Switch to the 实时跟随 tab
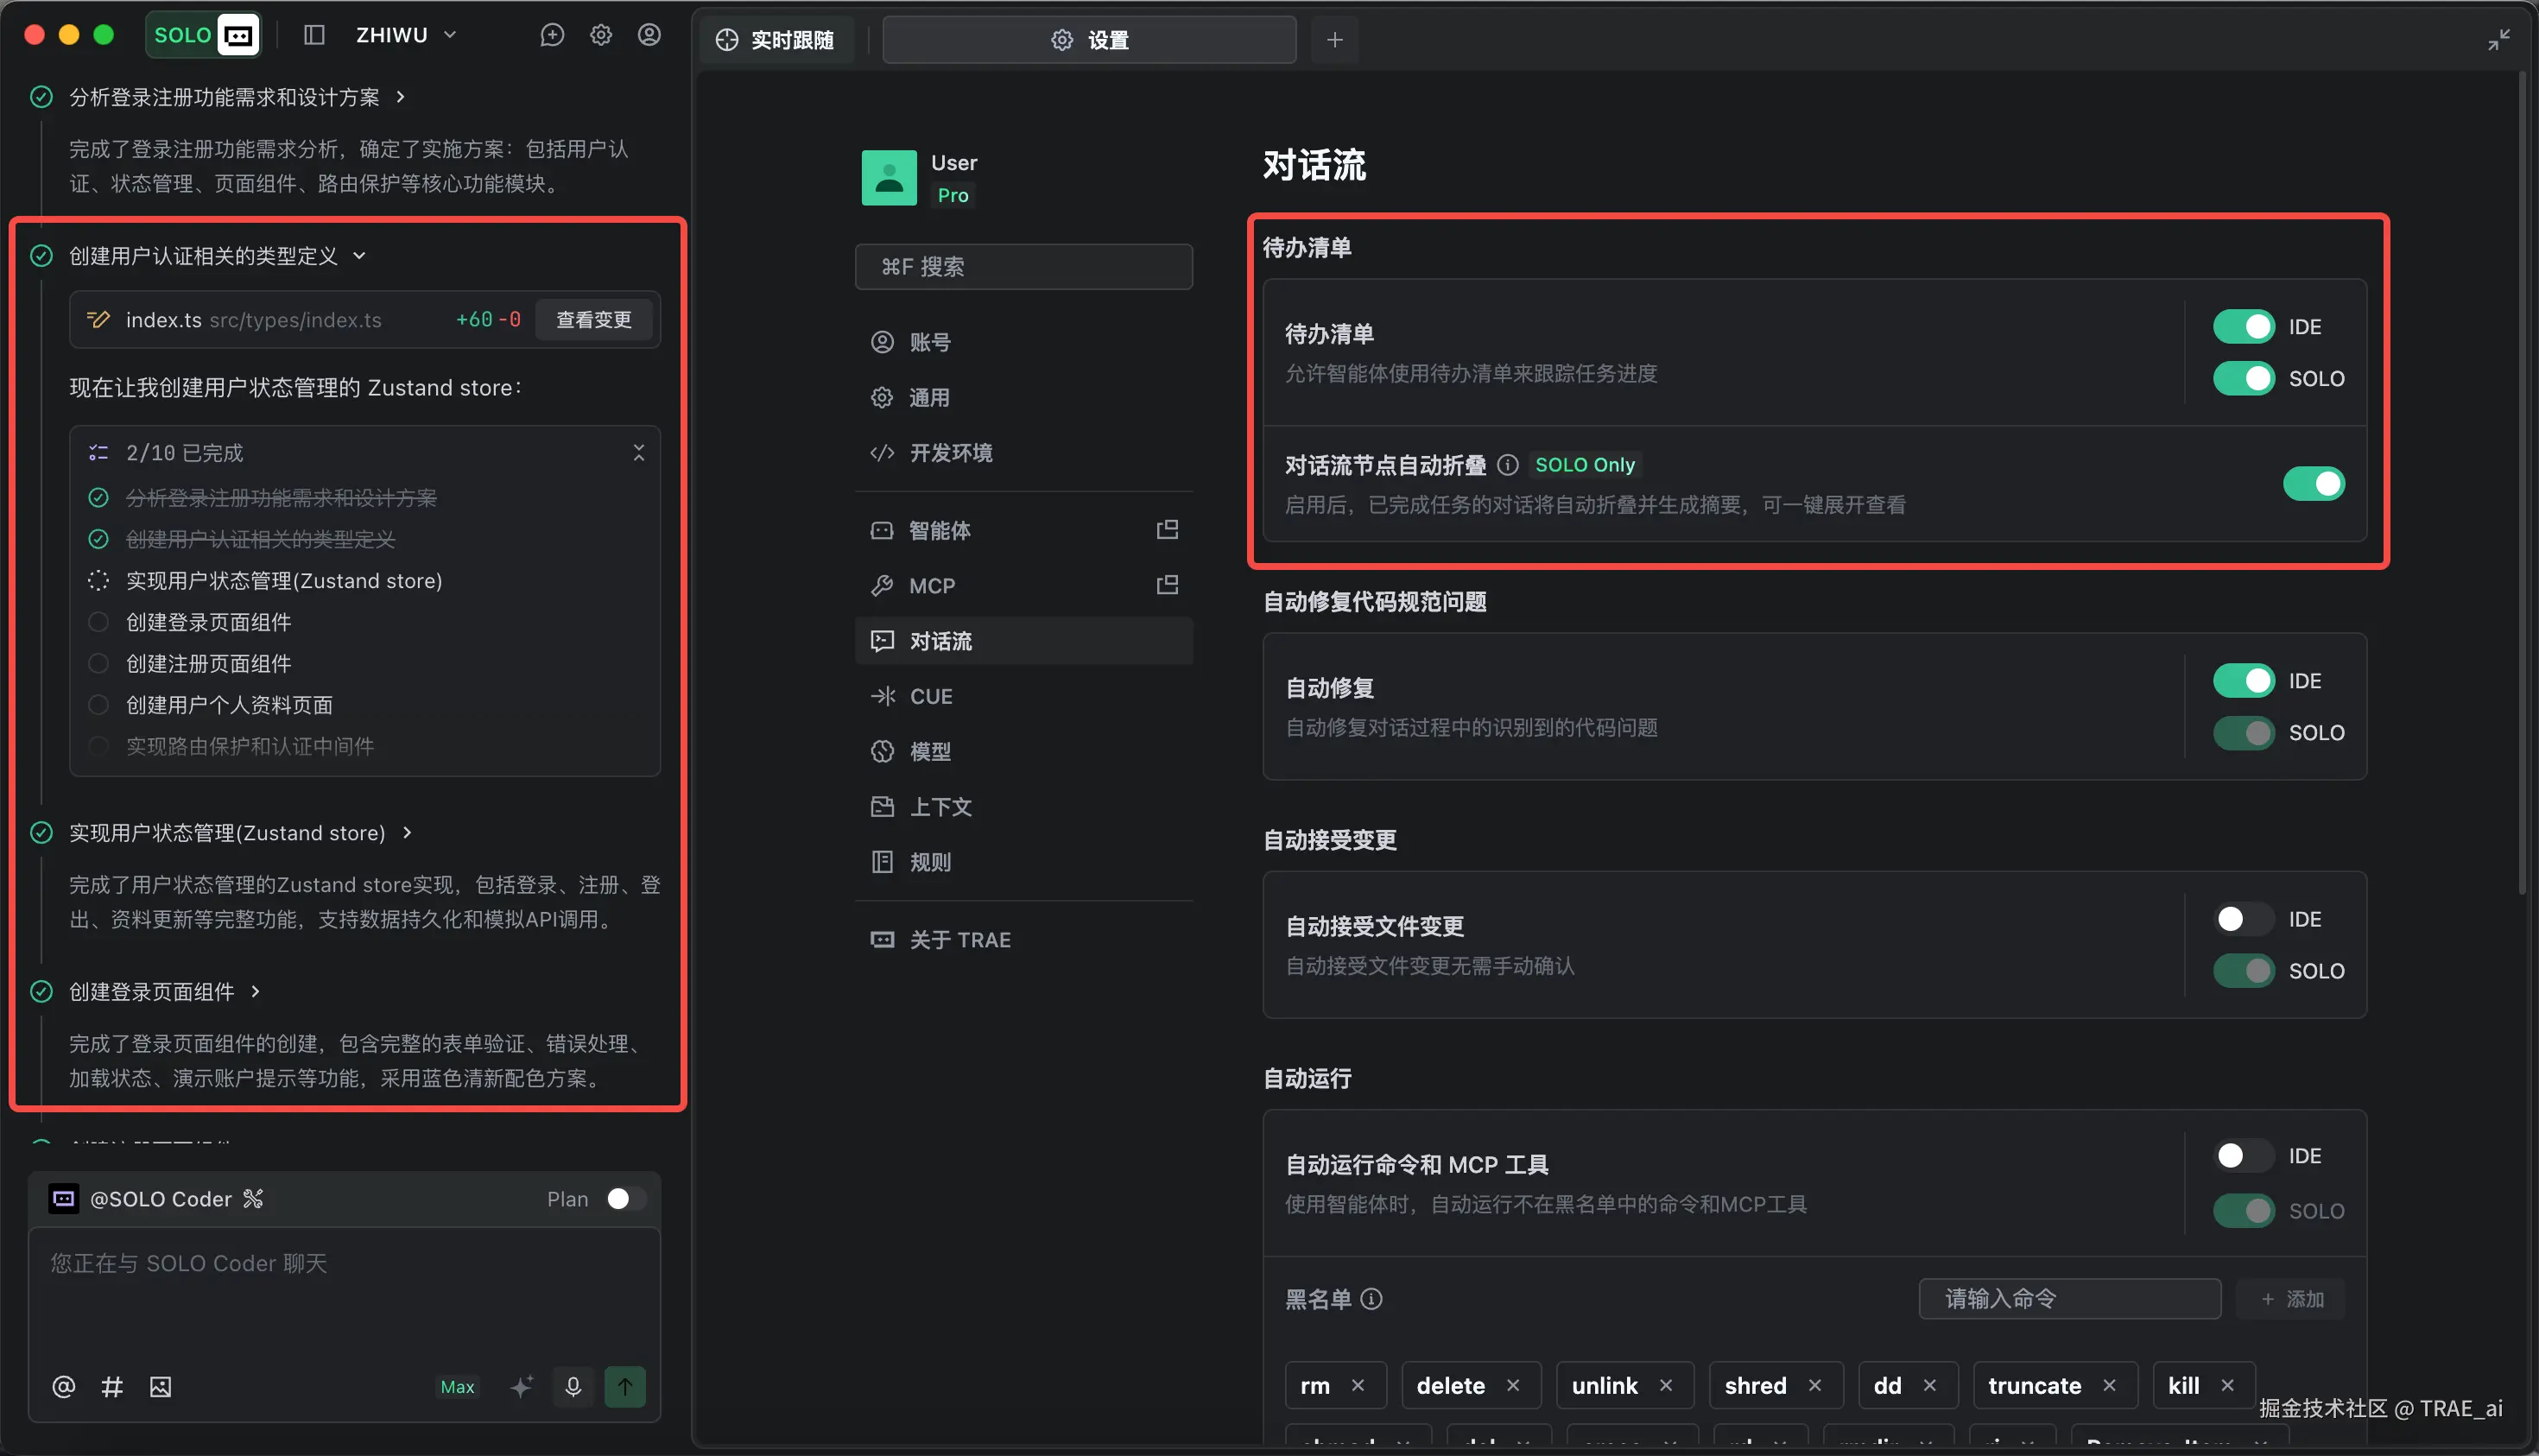 pyautogui.click(x=776, y=40)
